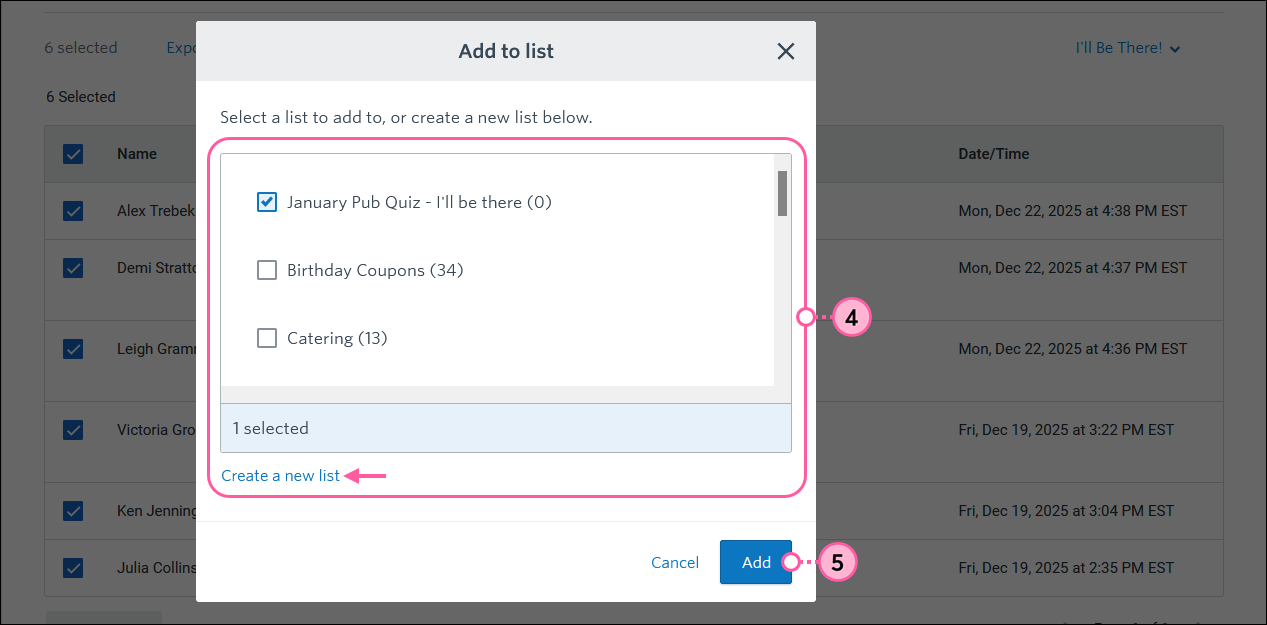This screenshot has height=625, width=1267.
Task: Expand the response filter chevron
Action: (1175, 48)
